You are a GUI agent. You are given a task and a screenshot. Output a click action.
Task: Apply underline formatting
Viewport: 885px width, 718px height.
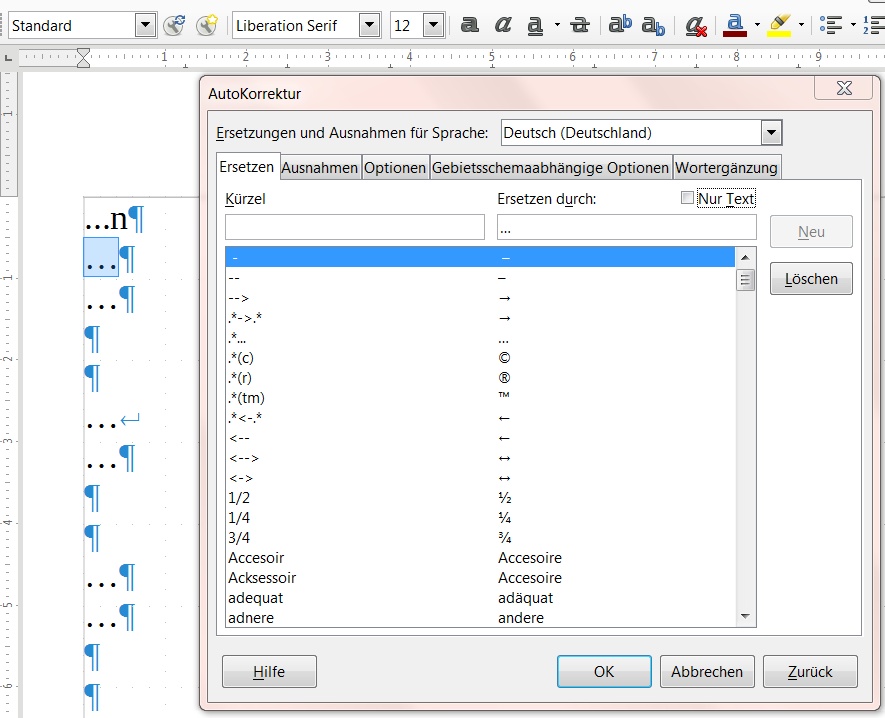tap(535, 25)
